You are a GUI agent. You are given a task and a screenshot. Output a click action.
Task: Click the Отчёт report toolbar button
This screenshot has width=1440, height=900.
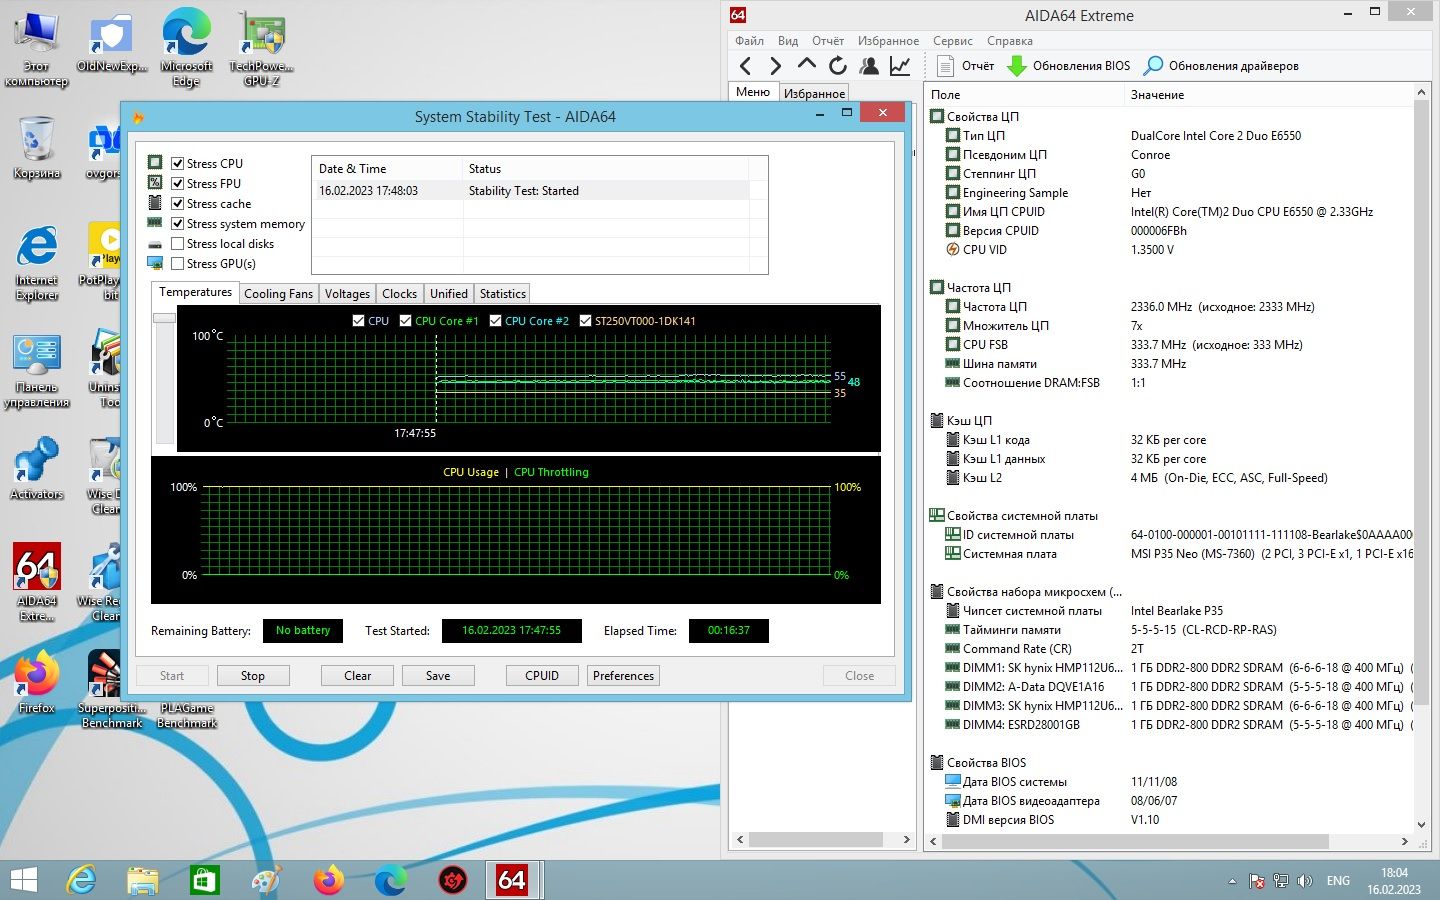click(966, 66)
